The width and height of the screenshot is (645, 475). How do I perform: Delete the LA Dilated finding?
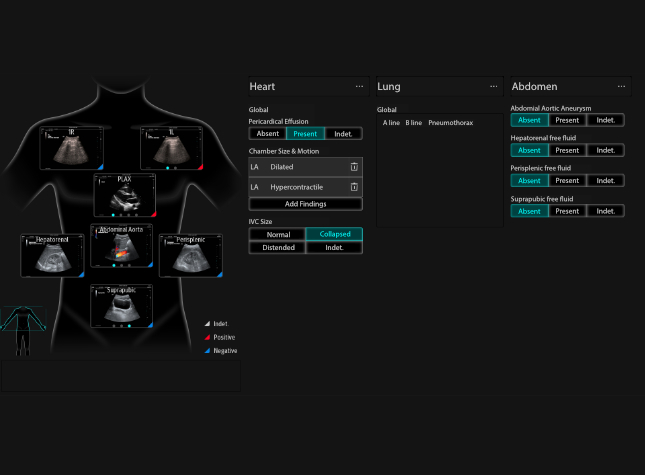click(x=353, y=167)
